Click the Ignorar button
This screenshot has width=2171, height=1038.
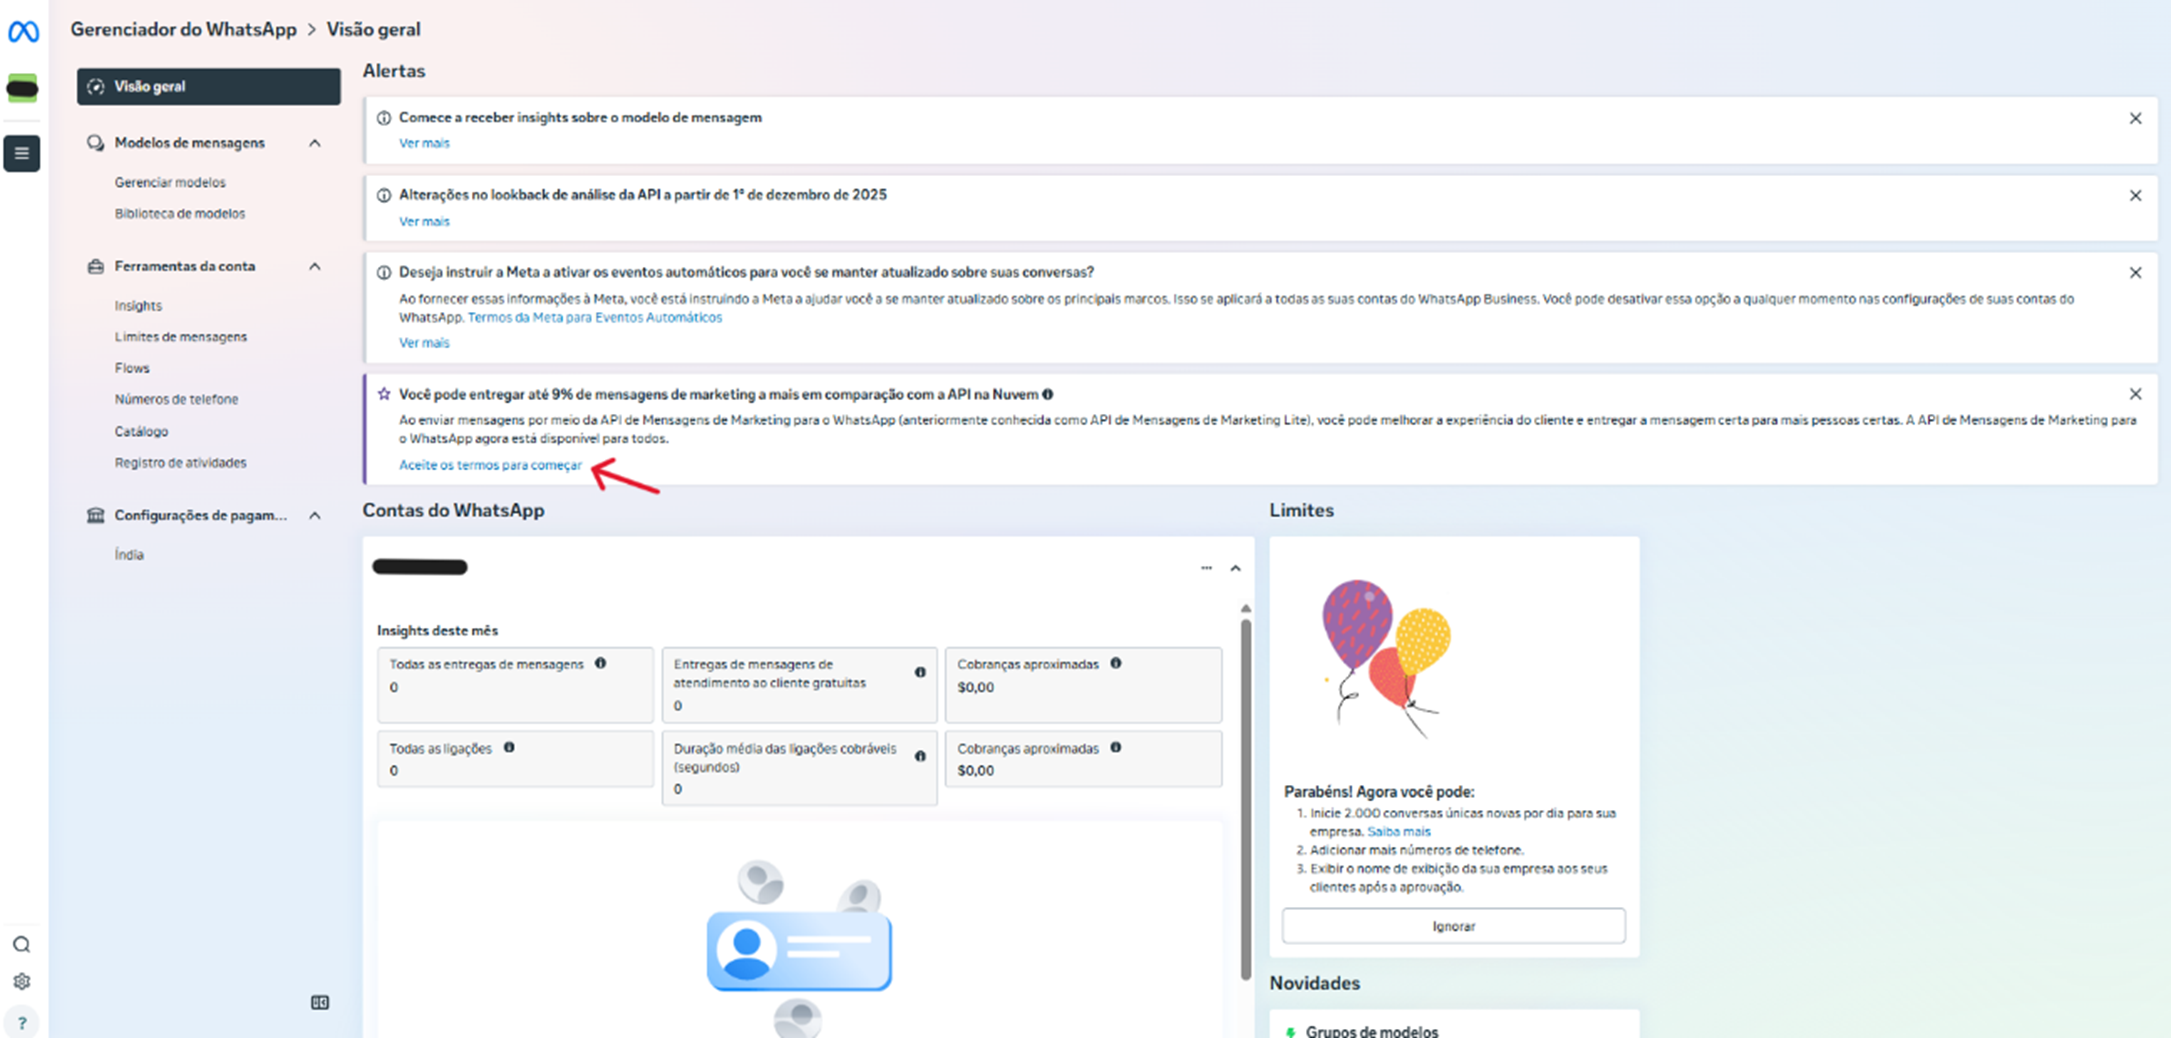click(x=1453, y=926)
